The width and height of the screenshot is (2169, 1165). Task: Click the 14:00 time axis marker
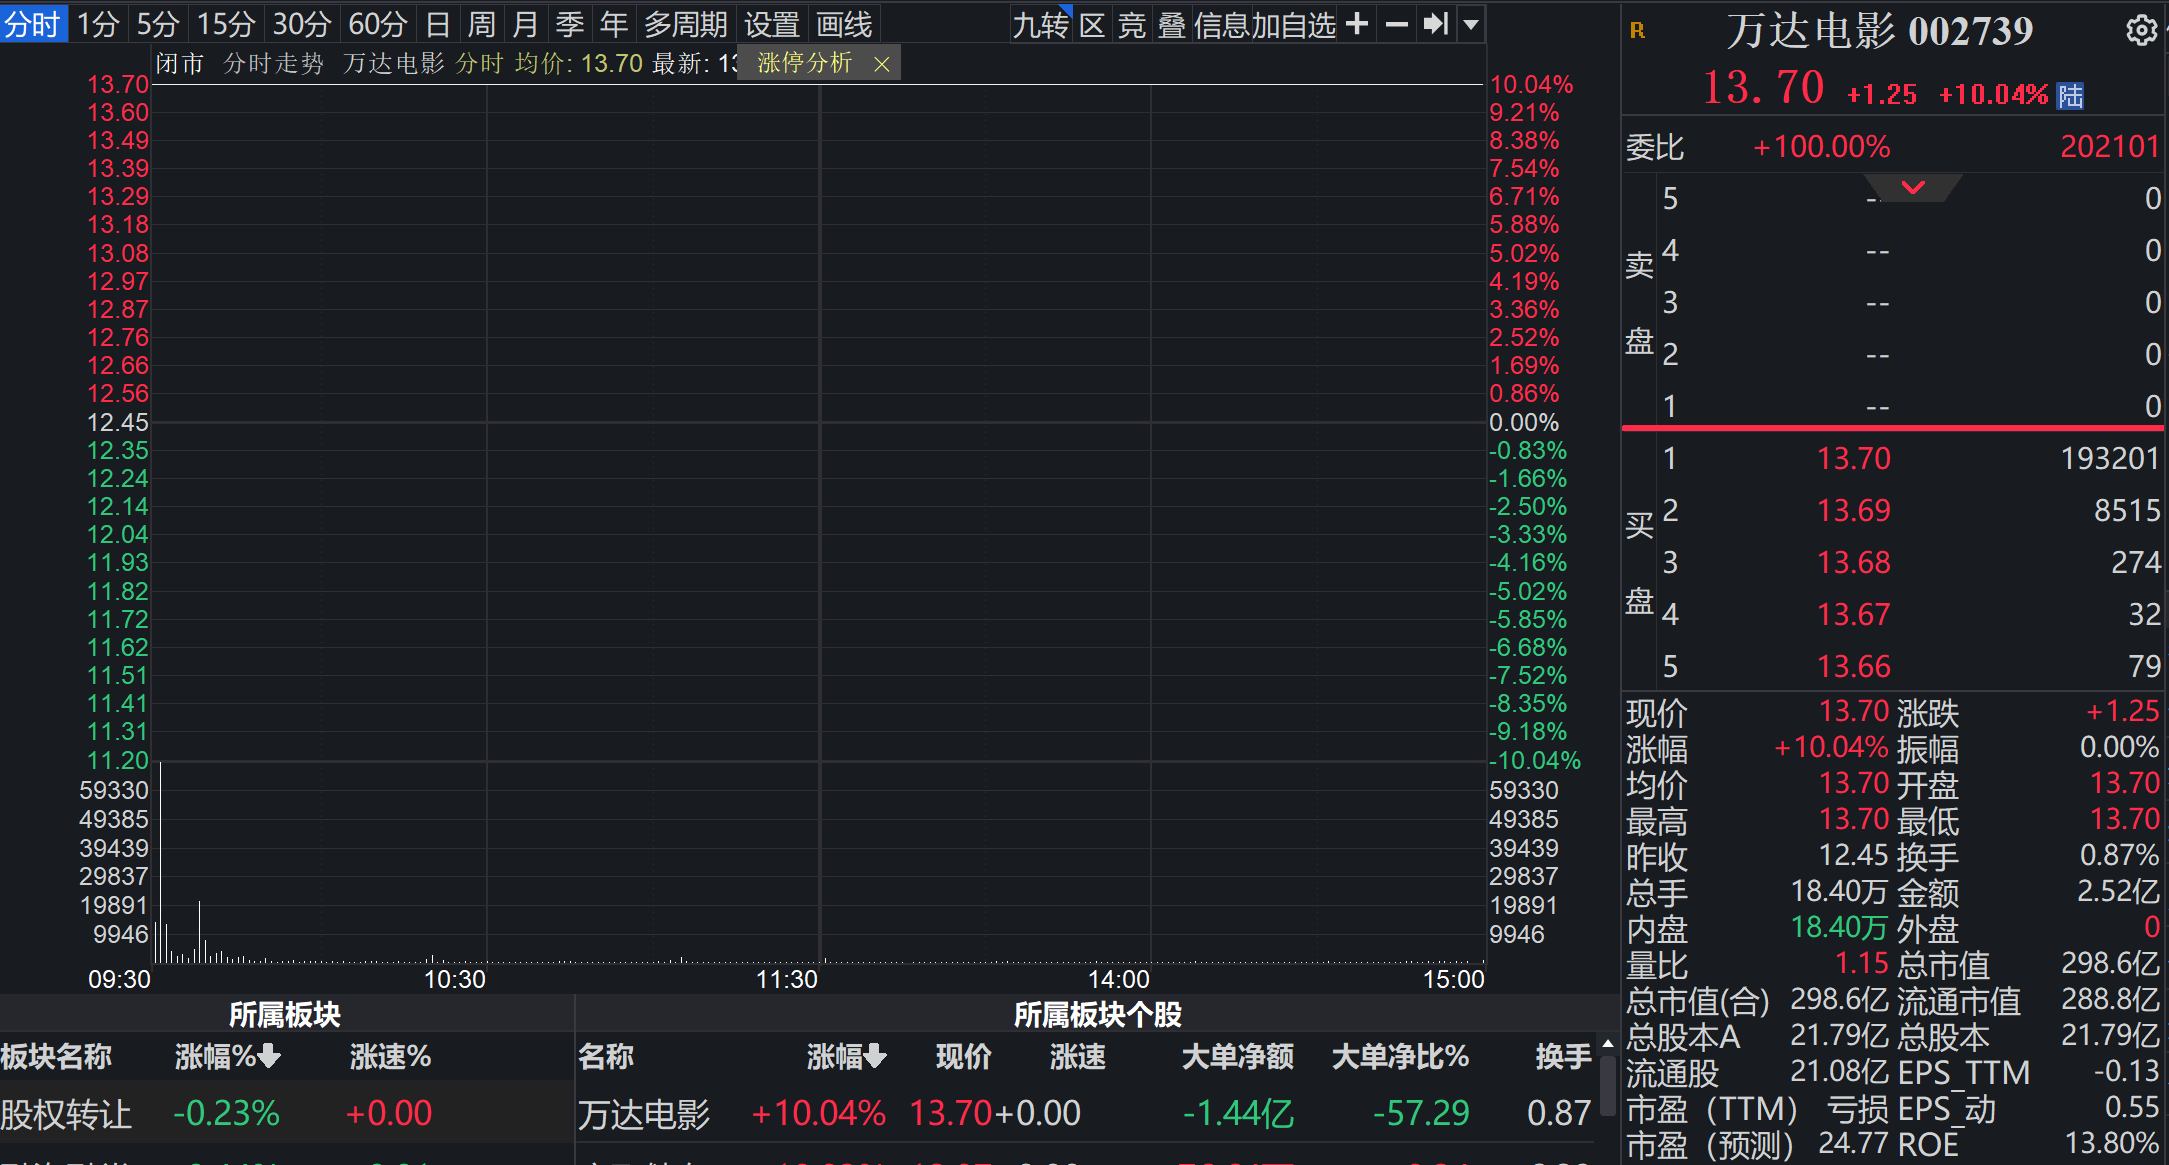1118,979
